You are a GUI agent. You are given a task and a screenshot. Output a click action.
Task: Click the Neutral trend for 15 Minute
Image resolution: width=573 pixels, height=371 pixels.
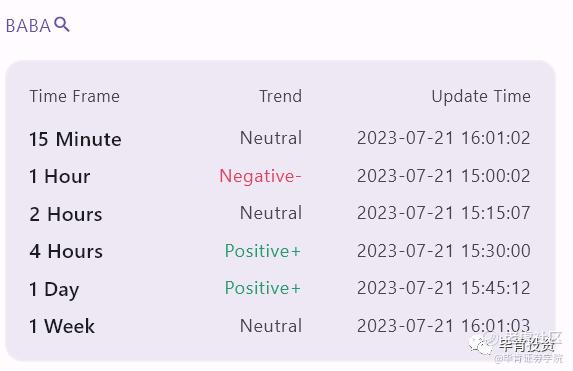[x=271, y=138]
